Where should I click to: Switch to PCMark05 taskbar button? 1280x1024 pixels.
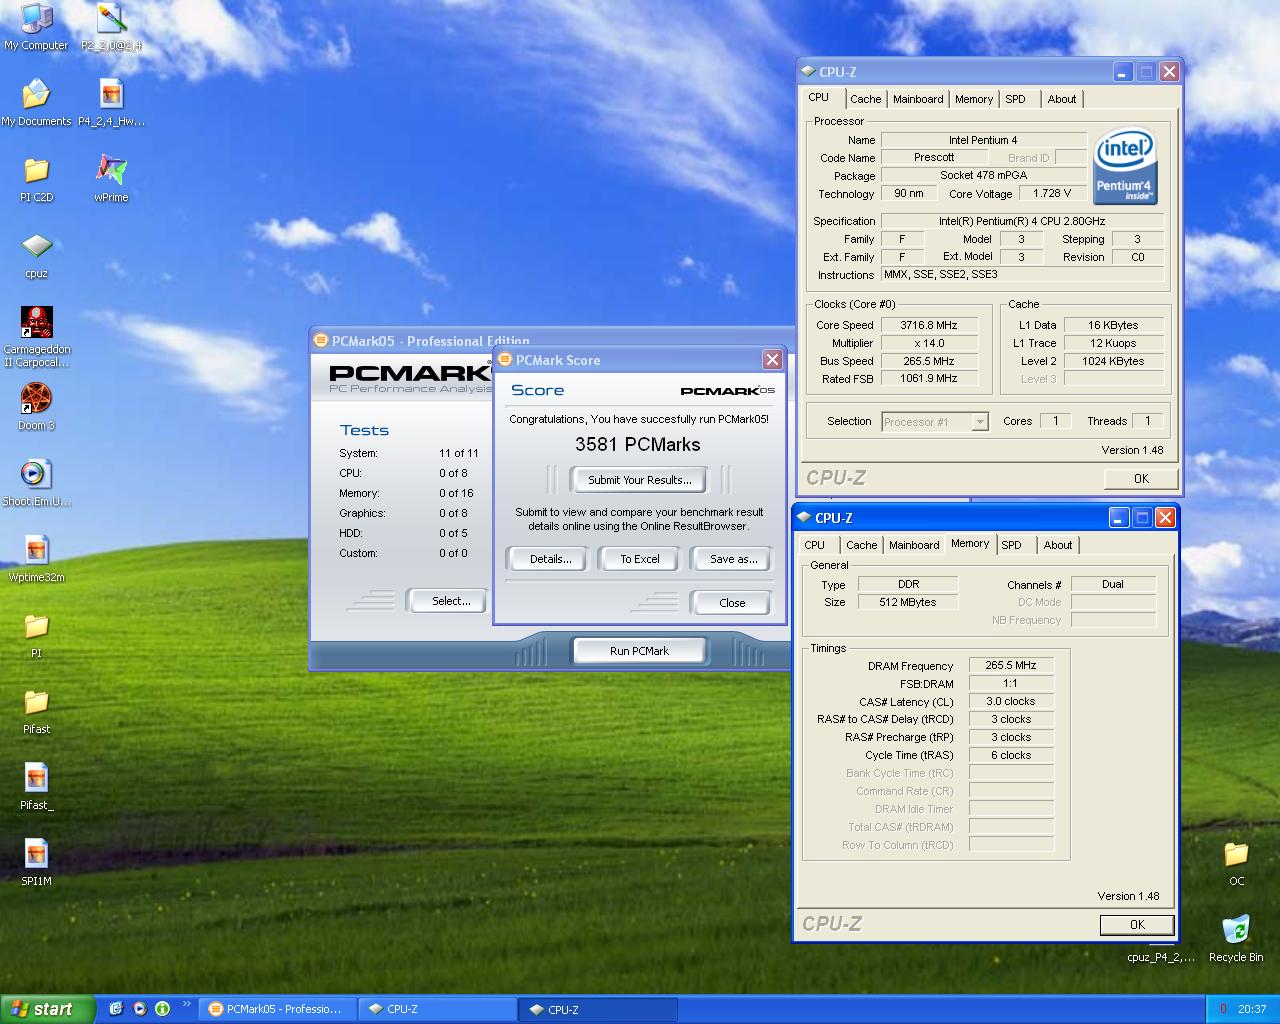(x=277, y=1009)
